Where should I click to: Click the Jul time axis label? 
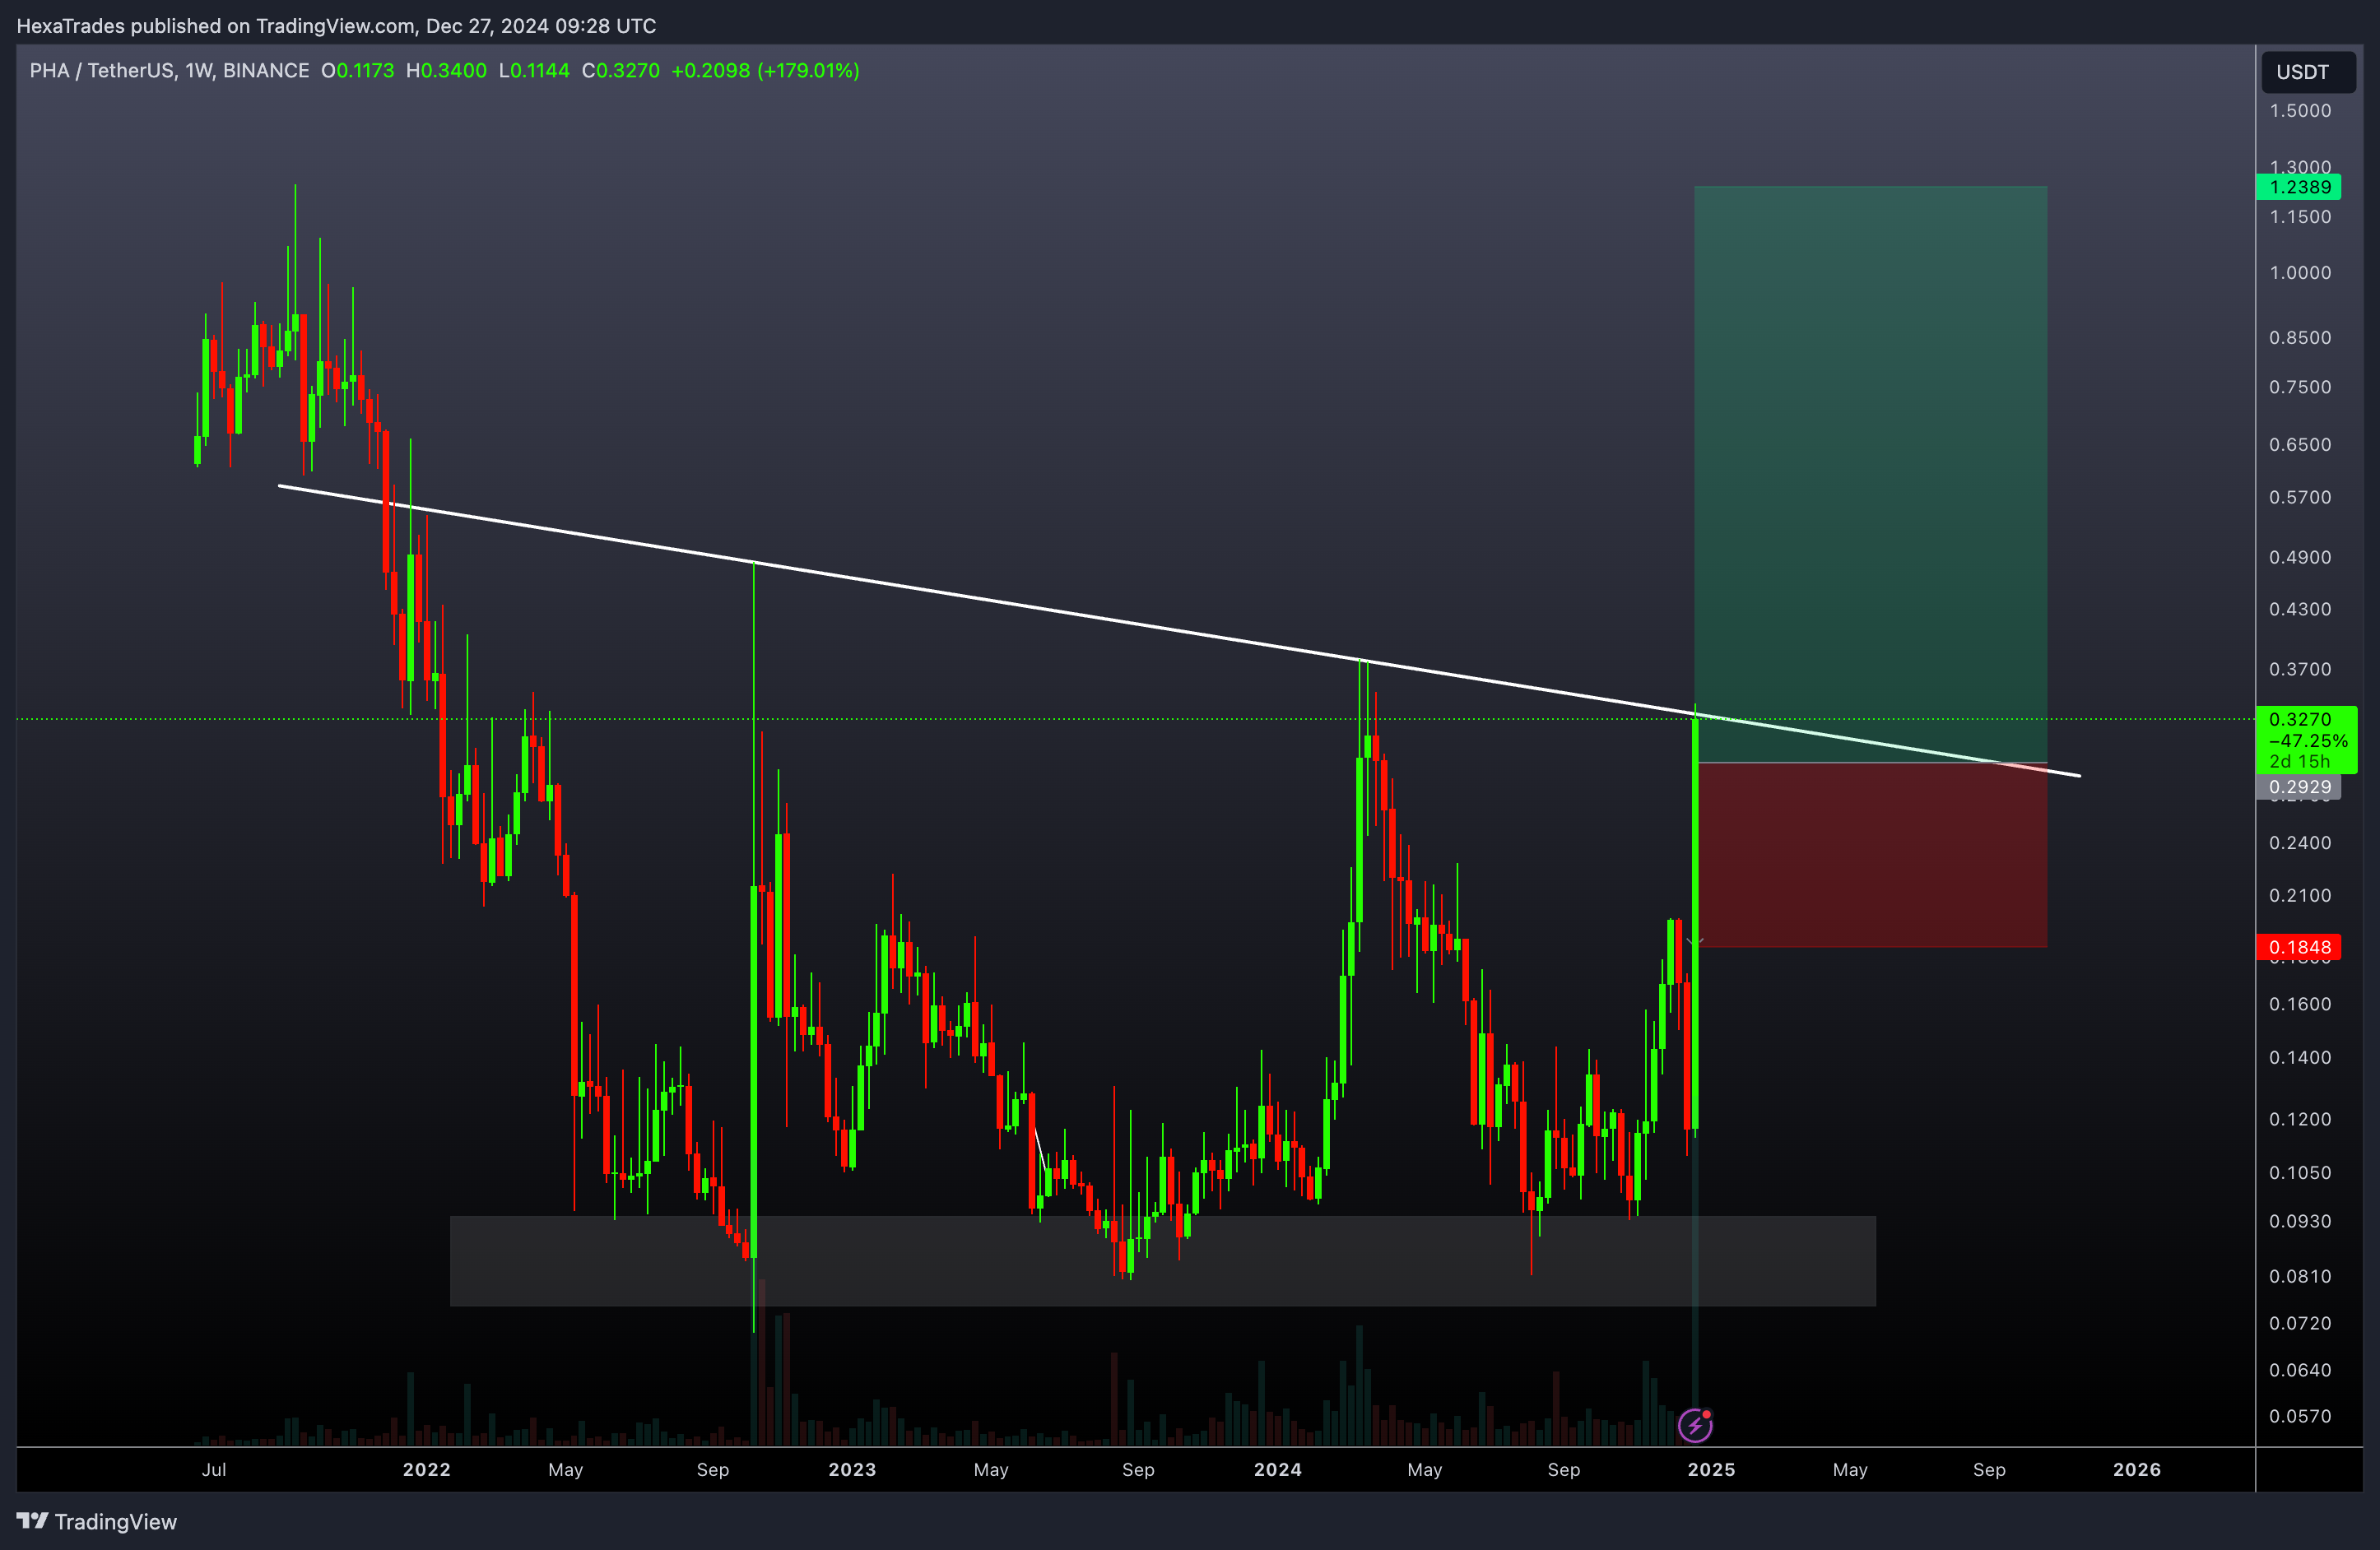point(214,1470)
